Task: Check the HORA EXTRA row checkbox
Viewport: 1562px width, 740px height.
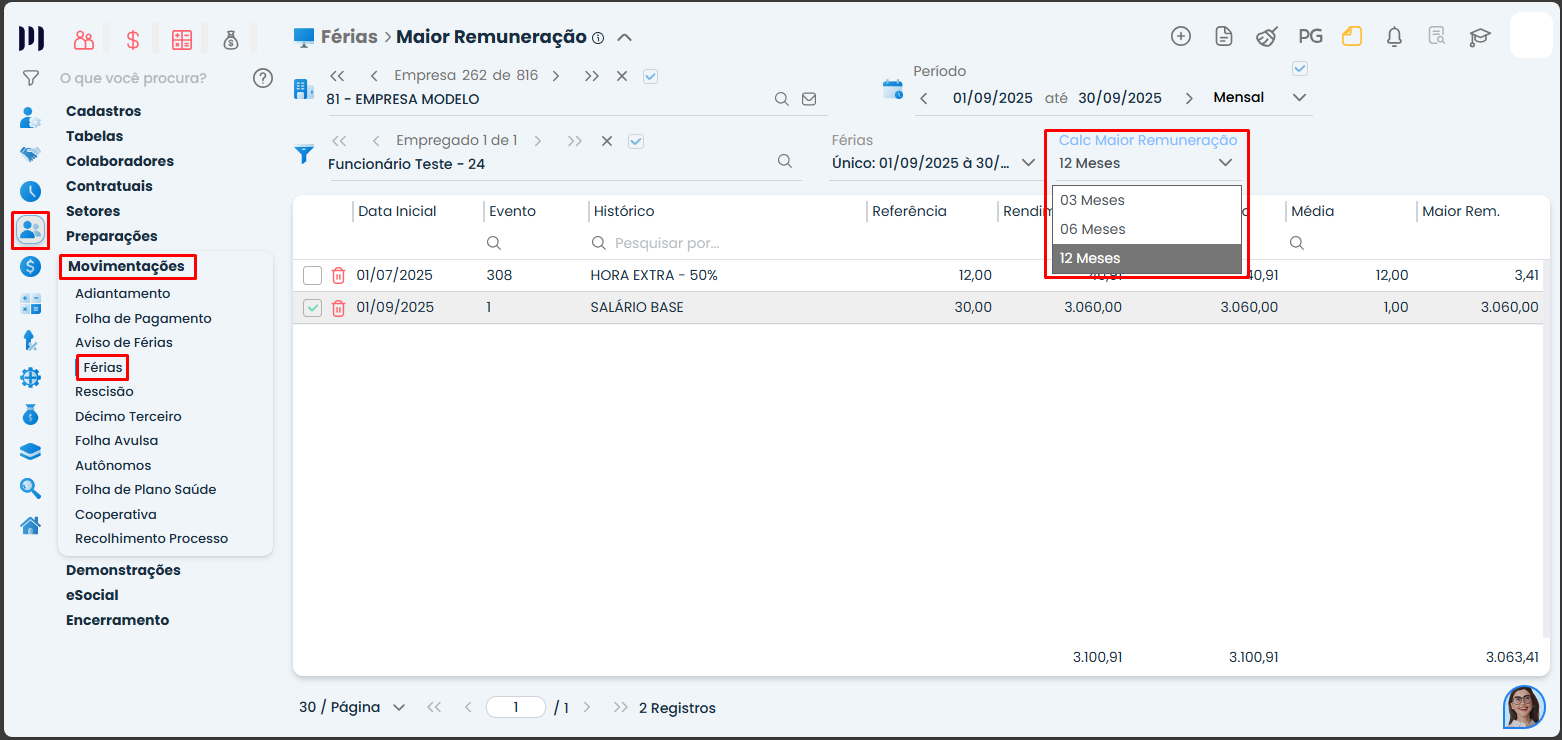Action: tap(312, 275)
